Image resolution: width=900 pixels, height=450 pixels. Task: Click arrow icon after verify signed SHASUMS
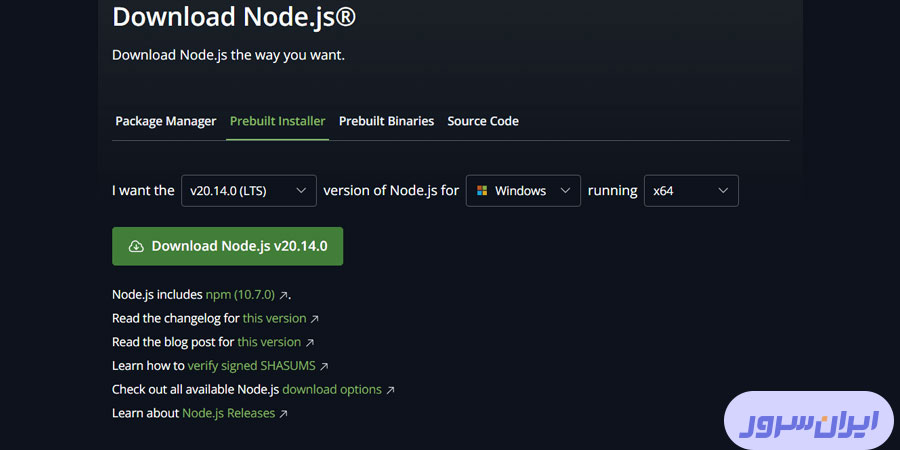coord(324,367)
